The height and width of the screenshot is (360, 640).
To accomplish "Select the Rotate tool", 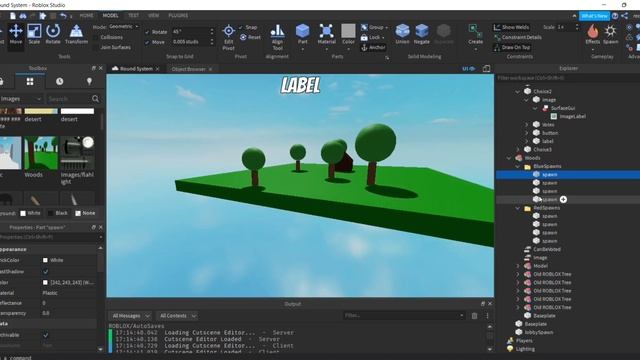I will tap(53, 34).
